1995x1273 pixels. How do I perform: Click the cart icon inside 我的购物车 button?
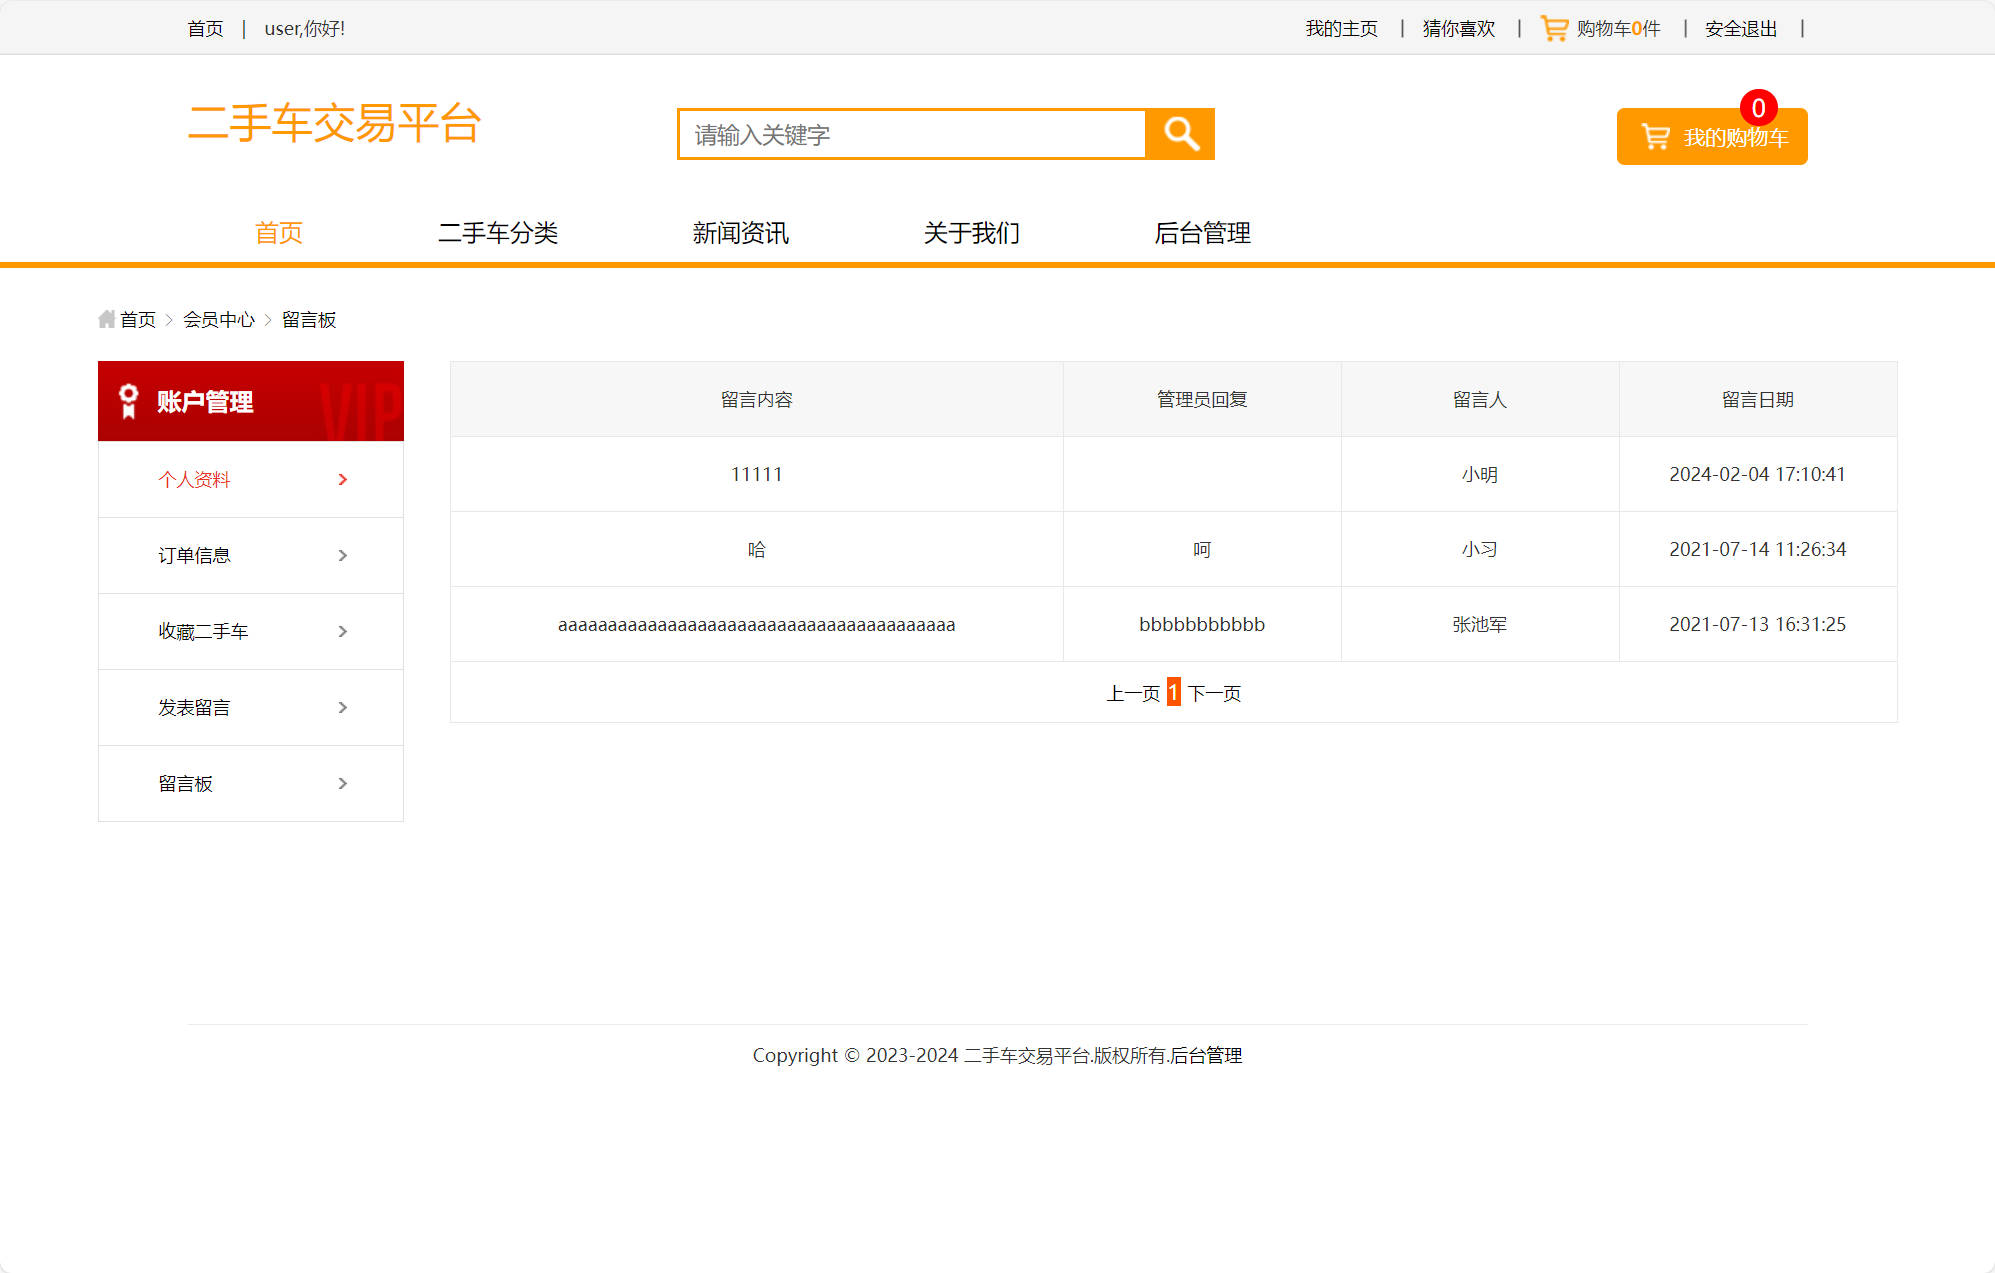1654,137
